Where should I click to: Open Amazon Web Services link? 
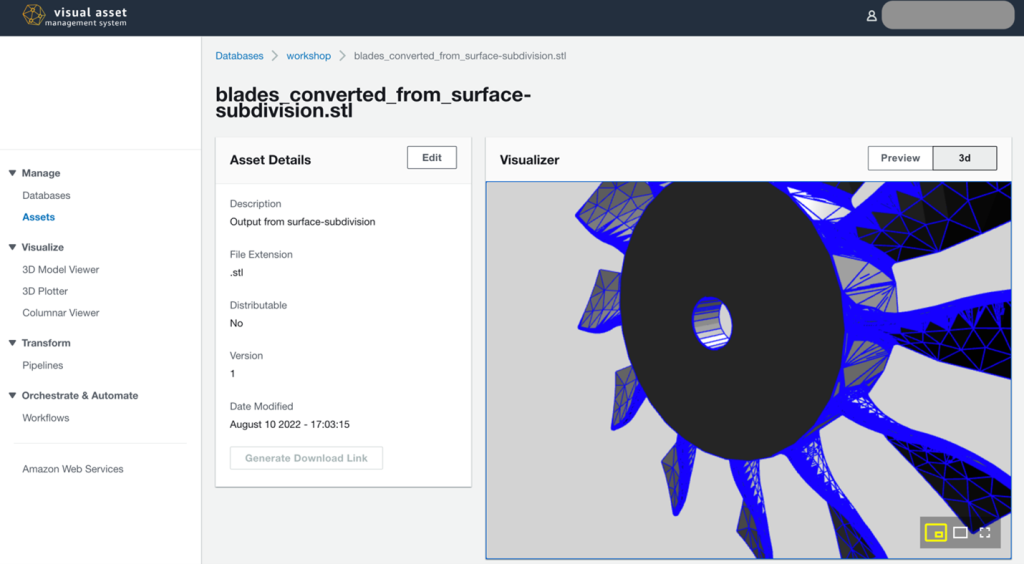(72, 469)
